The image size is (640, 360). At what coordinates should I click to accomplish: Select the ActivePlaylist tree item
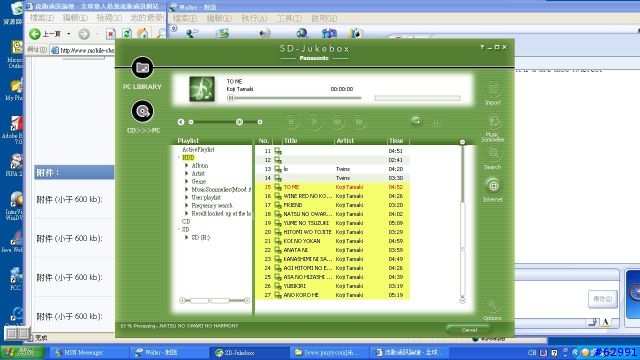click(x=198, y=149)
